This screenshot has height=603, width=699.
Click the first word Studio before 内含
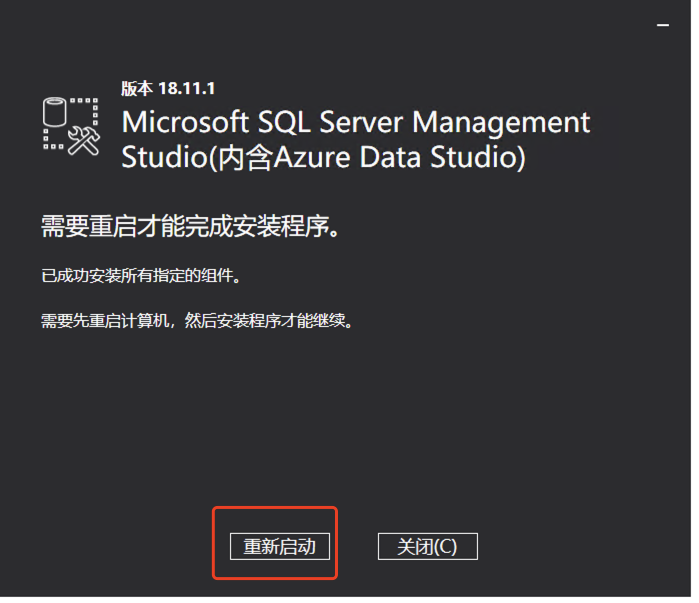(x=158, y=158)
